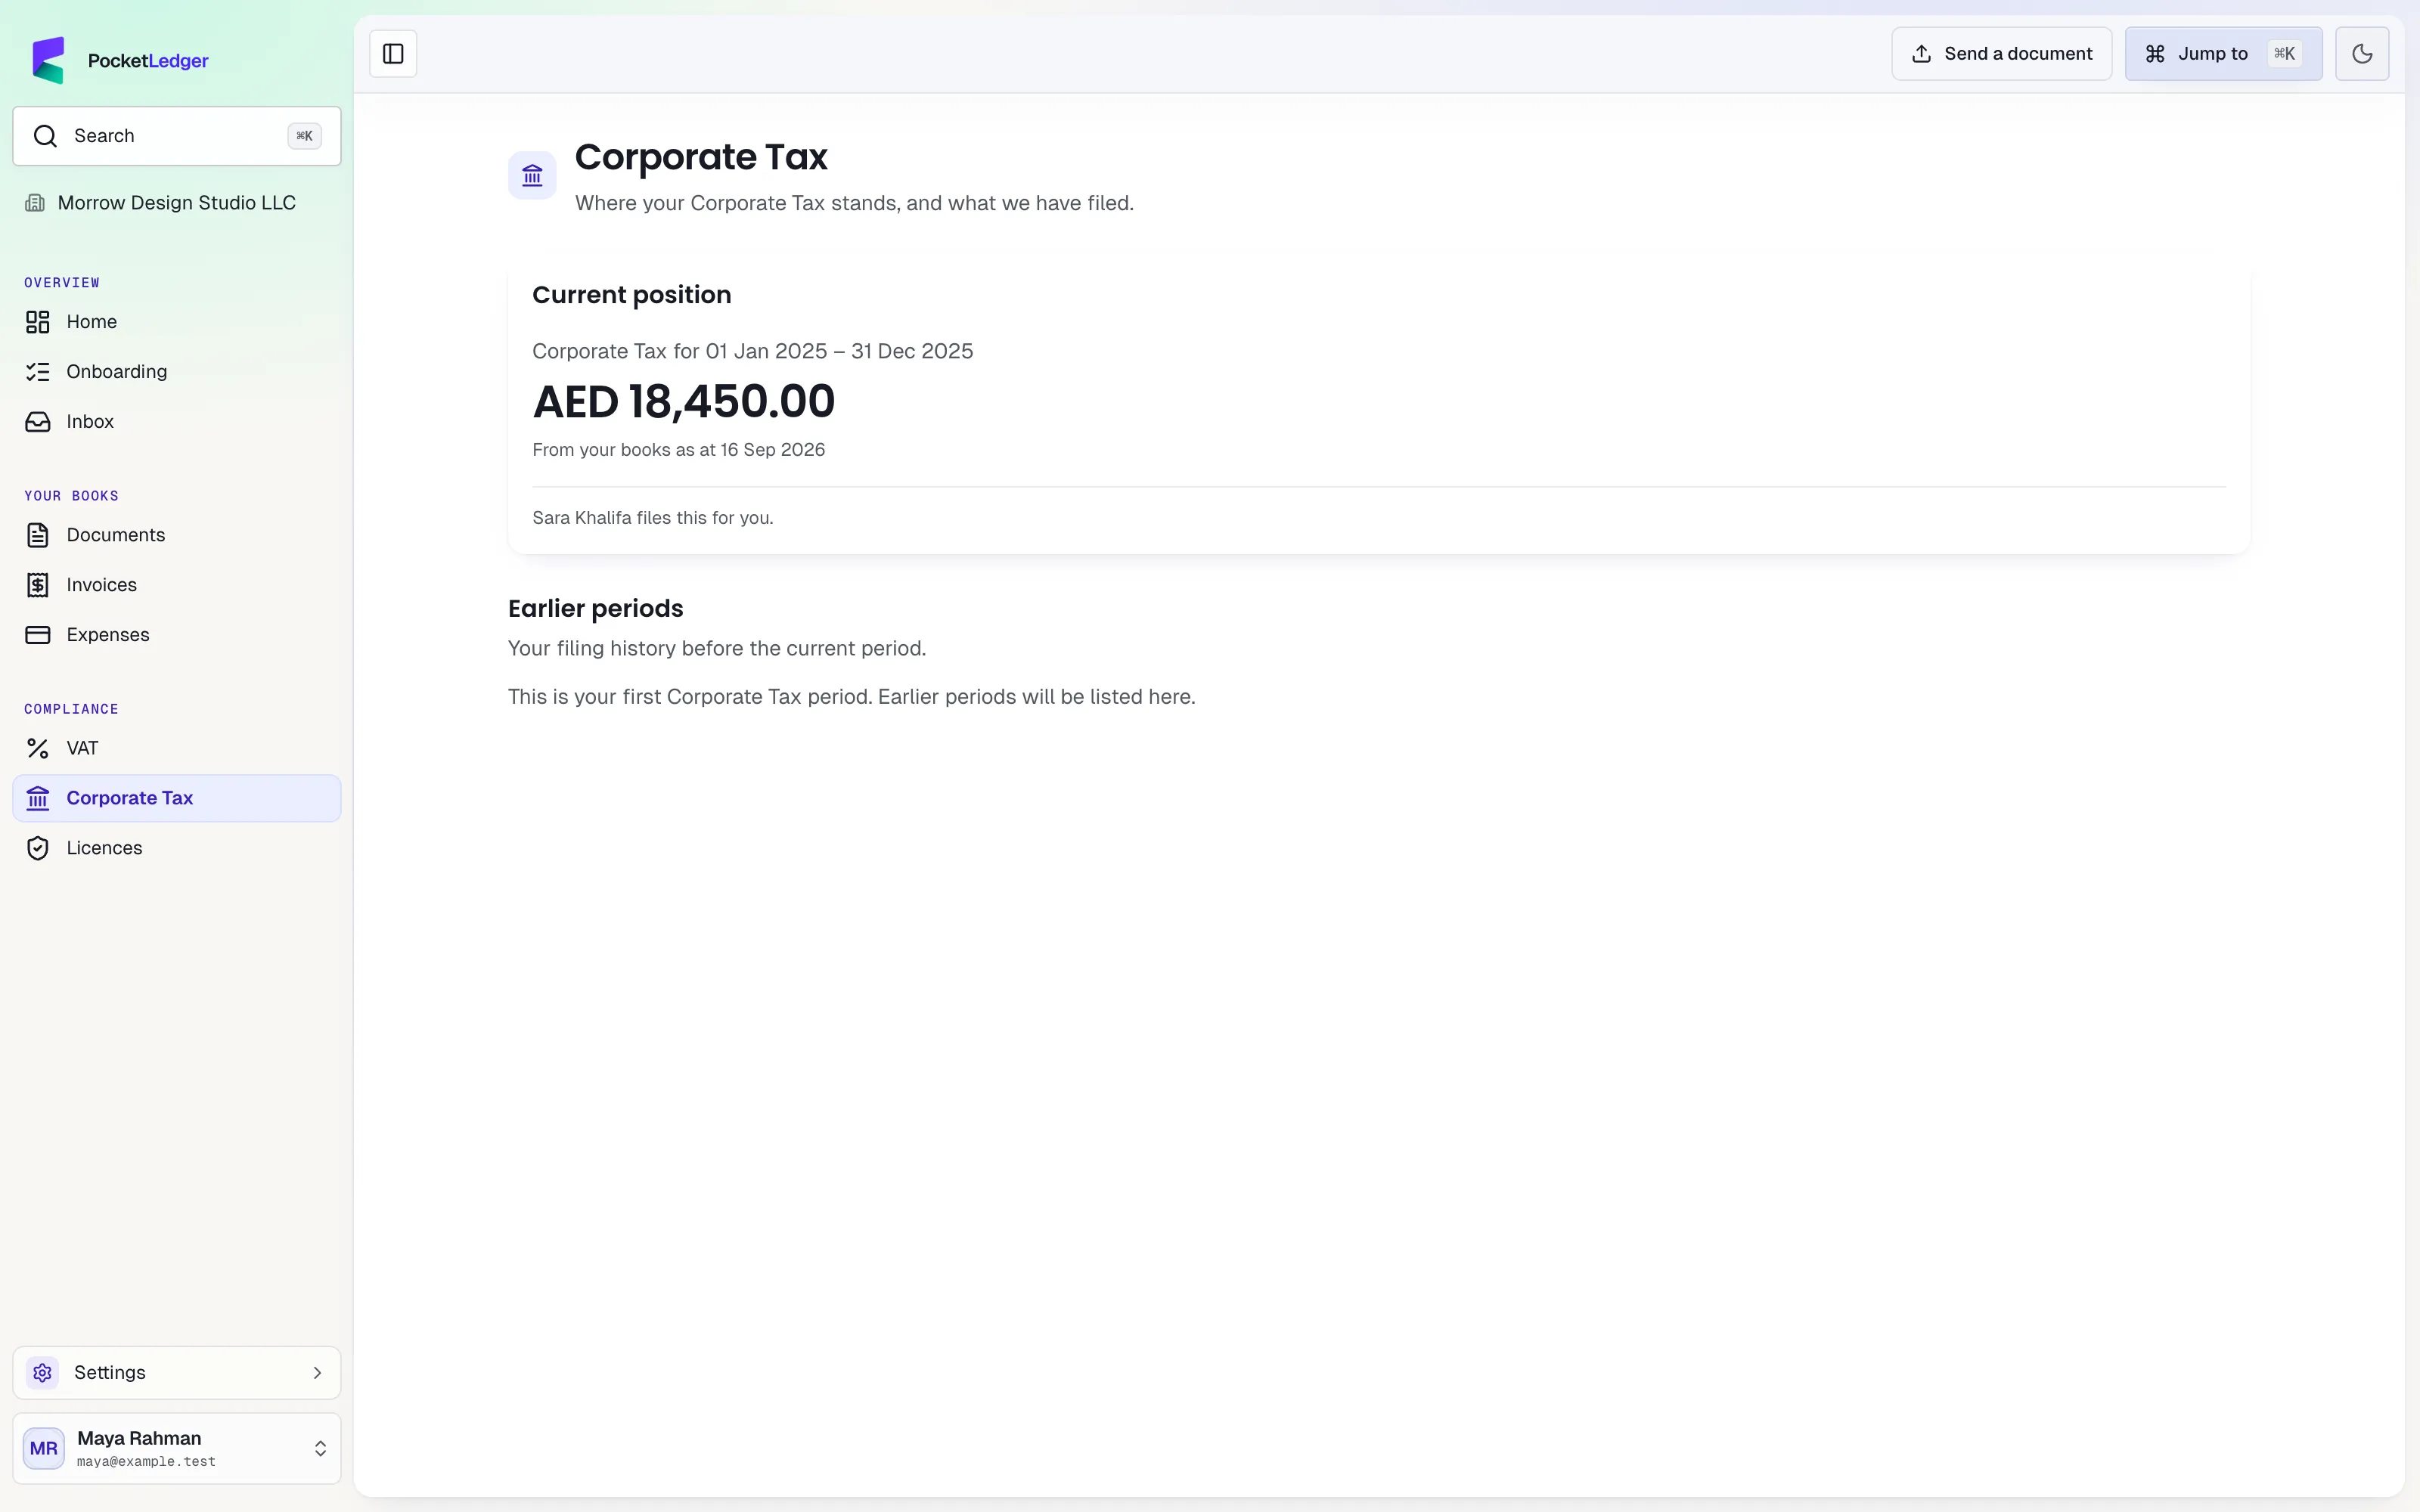
Task: Click the PocketLedger logo icon
Action: 48,60
